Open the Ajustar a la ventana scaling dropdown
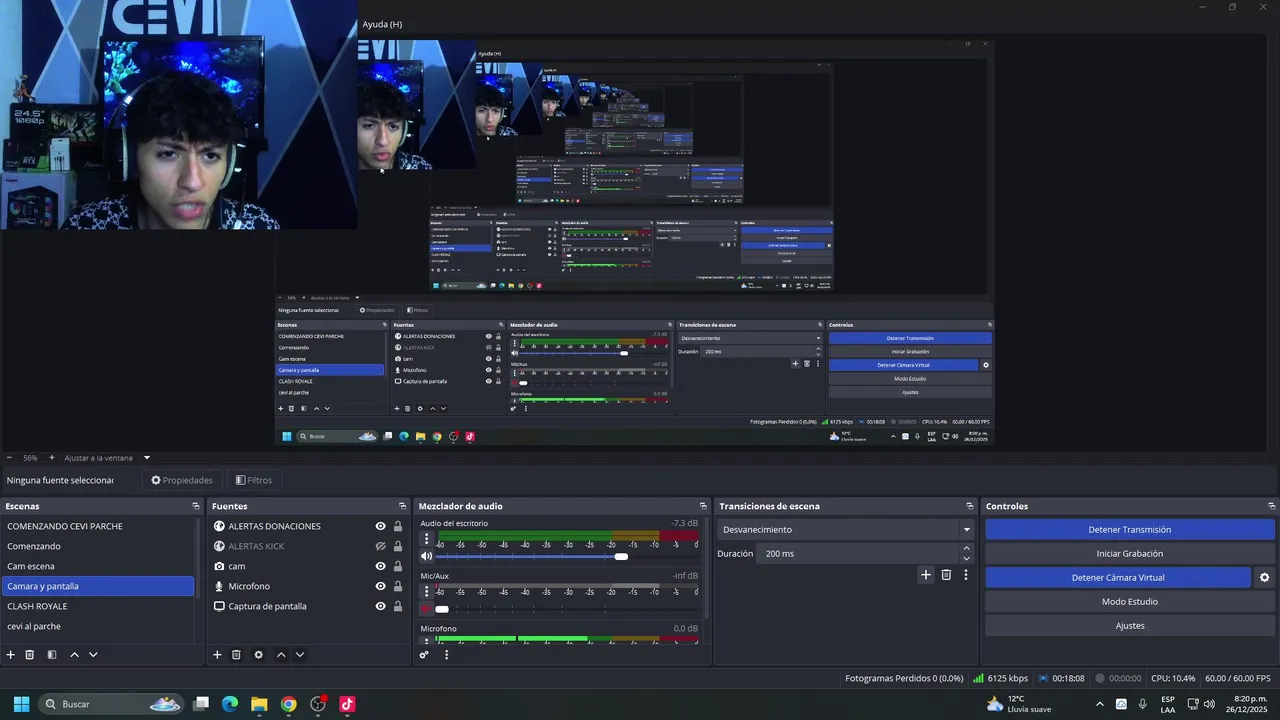 tap(107, 458)
